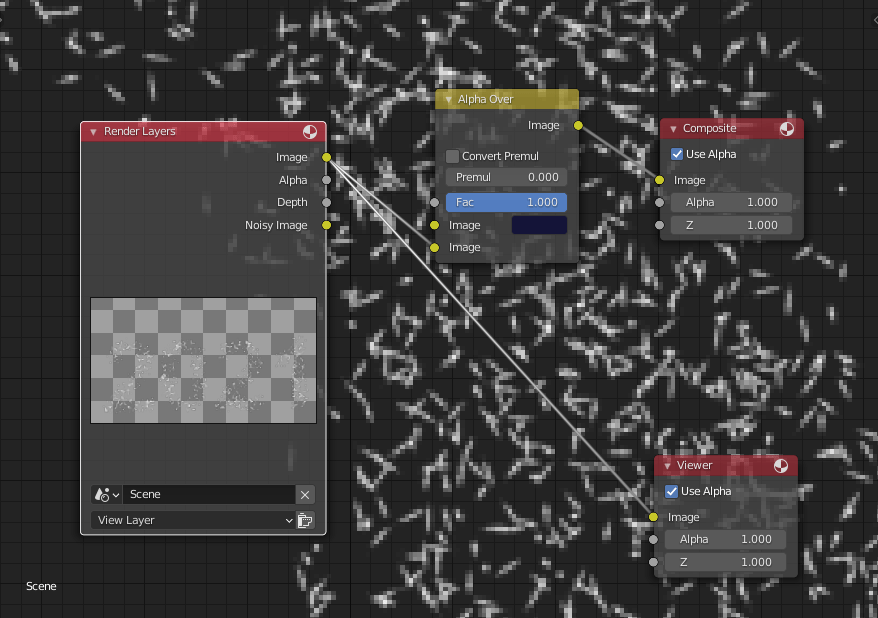
Task: Click the render result sphere icon on Render Layers header
Action: [311, 131]
